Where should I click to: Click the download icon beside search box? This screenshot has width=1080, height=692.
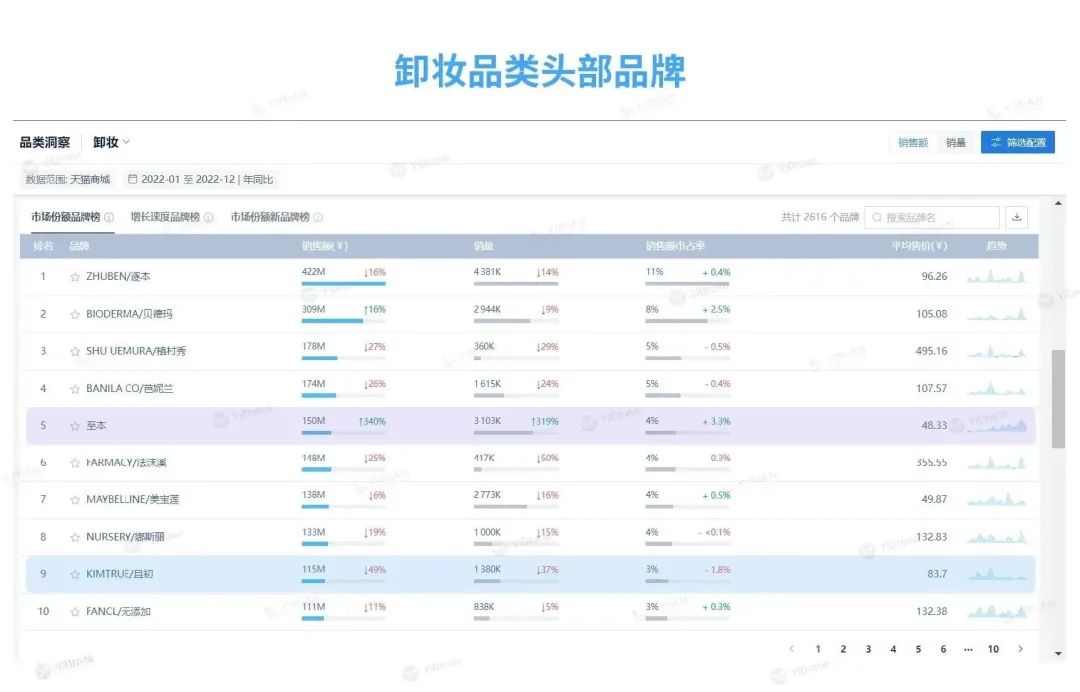(1017, 218)
